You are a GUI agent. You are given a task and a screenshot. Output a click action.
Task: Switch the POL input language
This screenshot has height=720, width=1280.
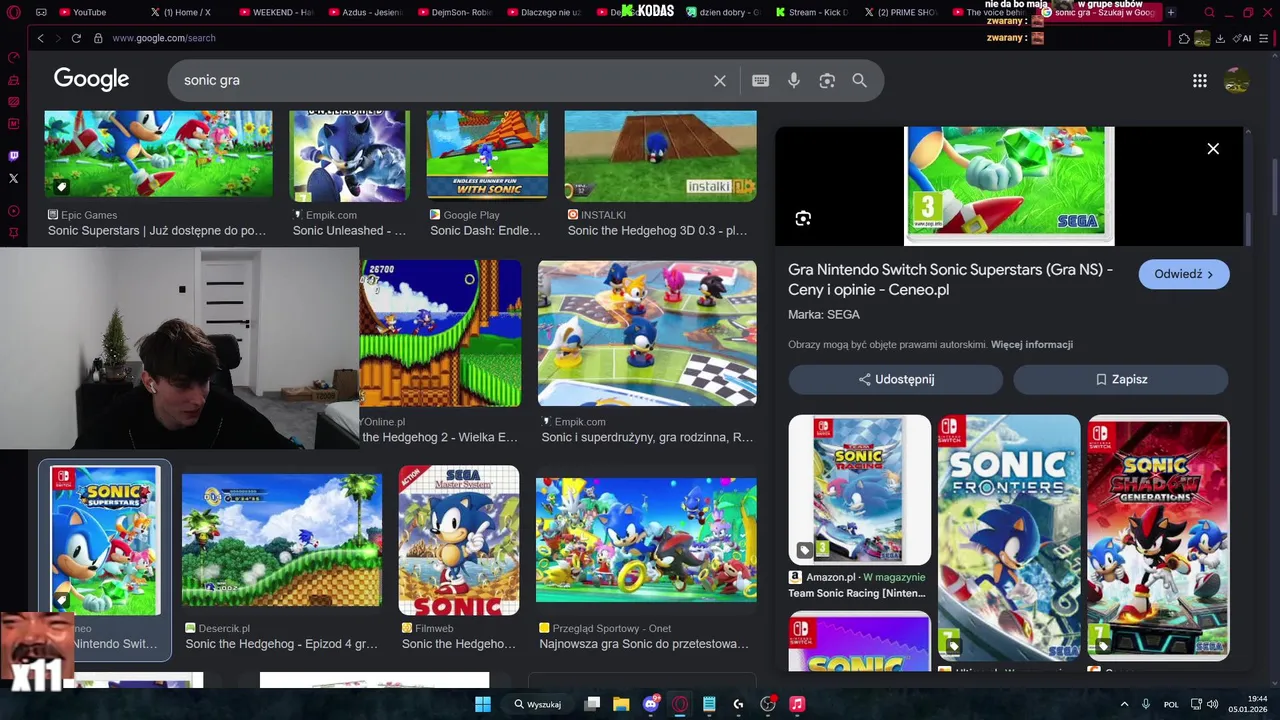point(1171,704)
